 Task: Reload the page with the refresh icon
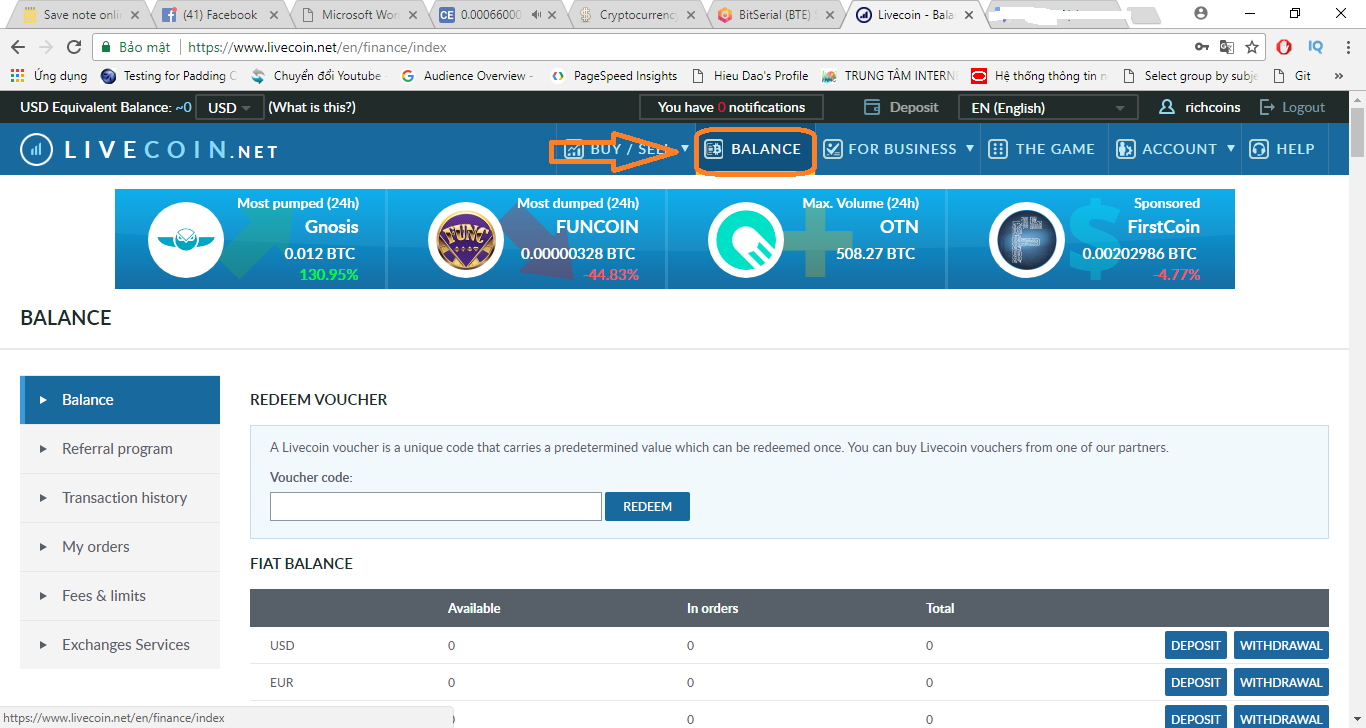coord(74,47)
